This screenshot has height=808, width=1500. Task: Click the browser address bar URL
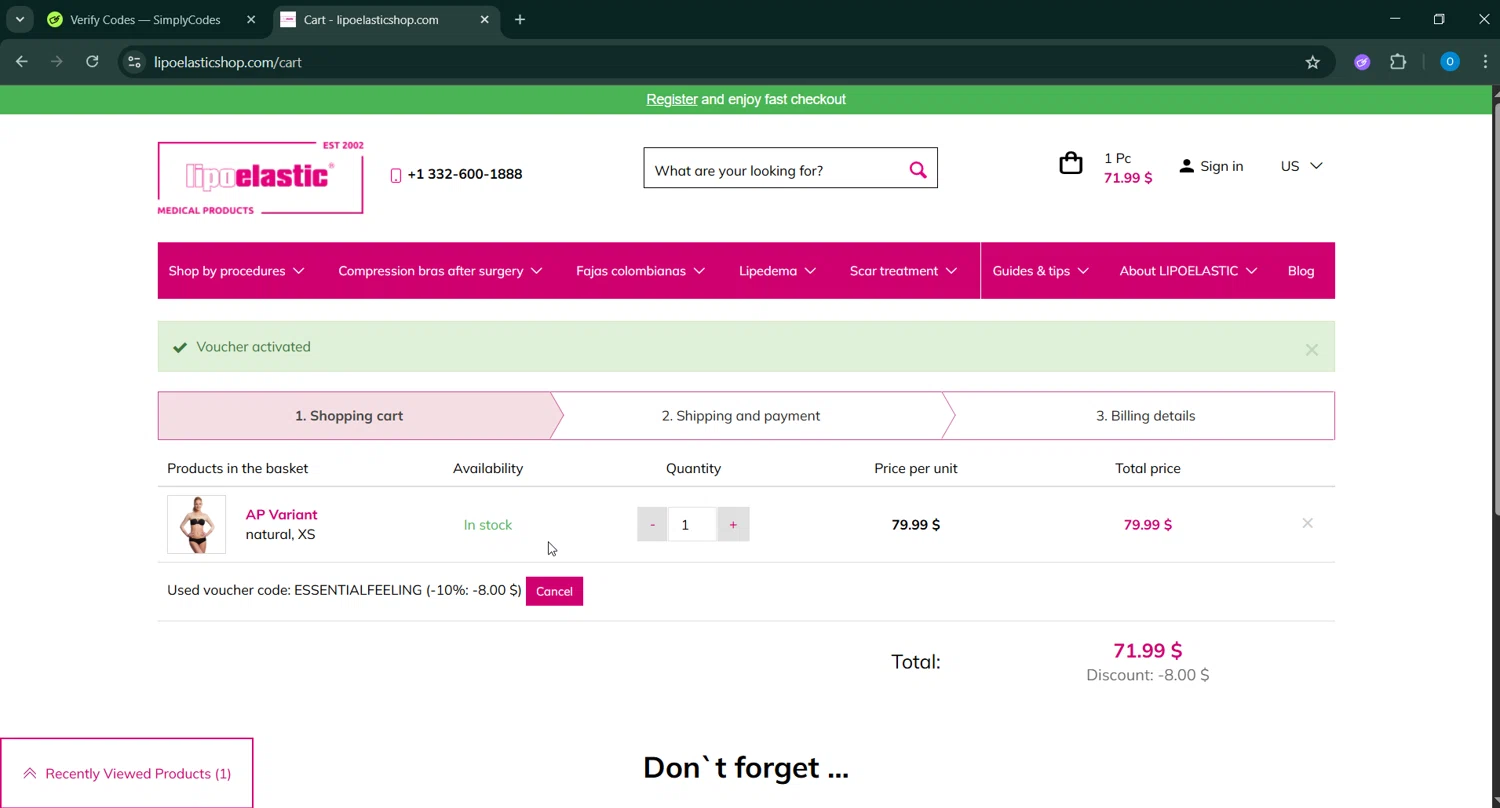(x=228, y=62)
